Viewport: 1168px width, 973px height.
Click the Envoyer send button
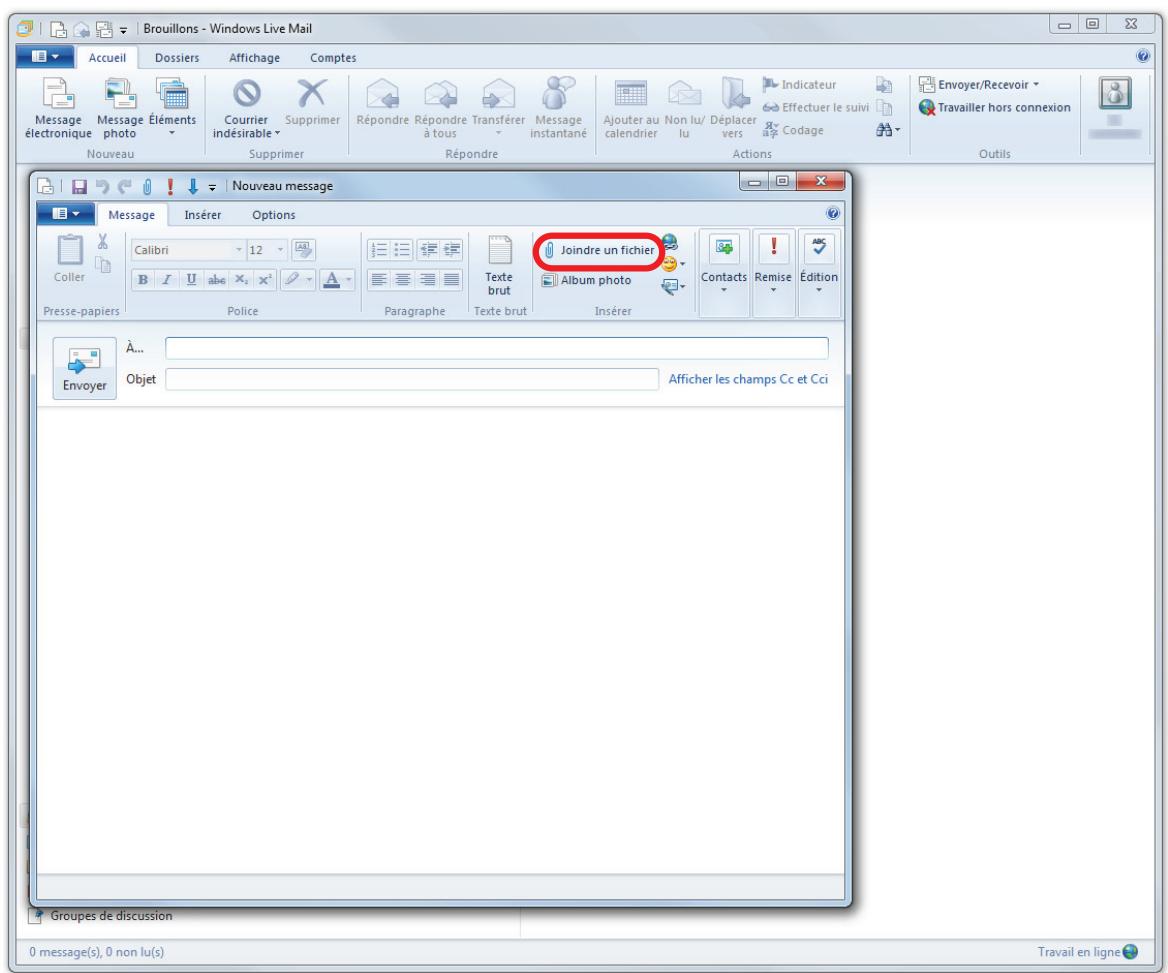[x=84, y=368]
